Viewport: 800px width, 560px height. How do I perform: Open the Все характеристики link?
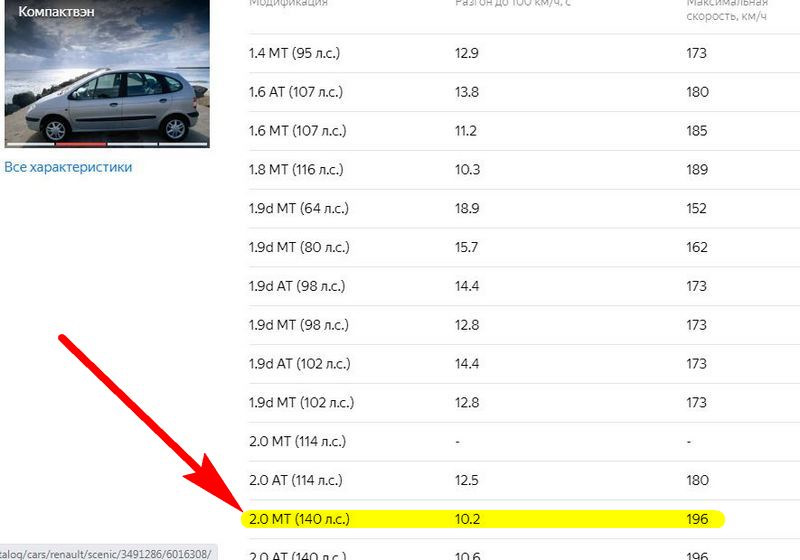pyautogui.click(x=68, y=167)
